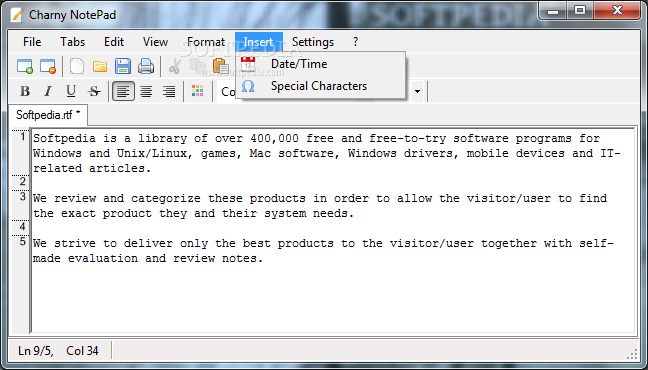
Task: Minimize the Charny NotePad window
Action: 553,10
